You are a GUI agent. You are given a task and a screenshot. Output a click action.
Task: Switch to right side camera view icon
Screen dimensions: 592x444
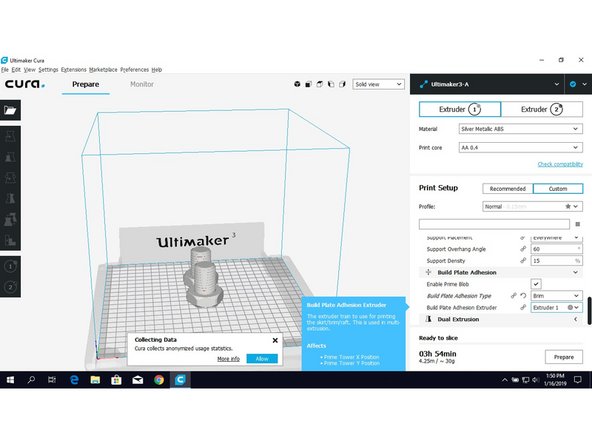pyautogui.click(x=342, y=84)
